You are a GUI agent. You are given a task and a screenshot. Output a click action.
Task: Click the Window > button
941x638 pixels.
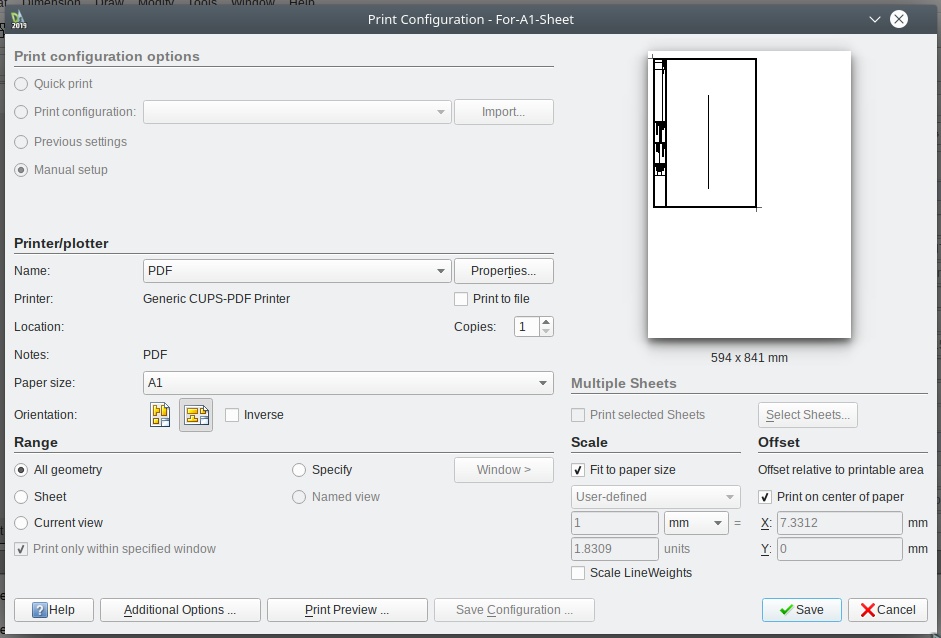504,470
